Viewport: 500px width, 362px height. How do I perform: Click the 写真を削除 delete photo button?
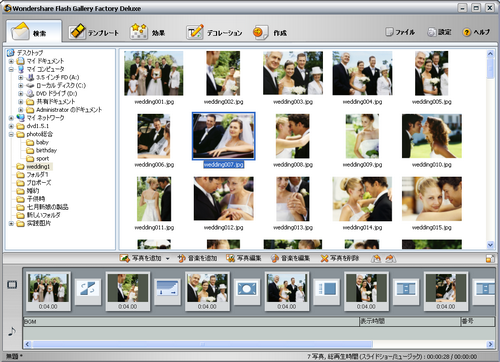click(x=340, y=258)
